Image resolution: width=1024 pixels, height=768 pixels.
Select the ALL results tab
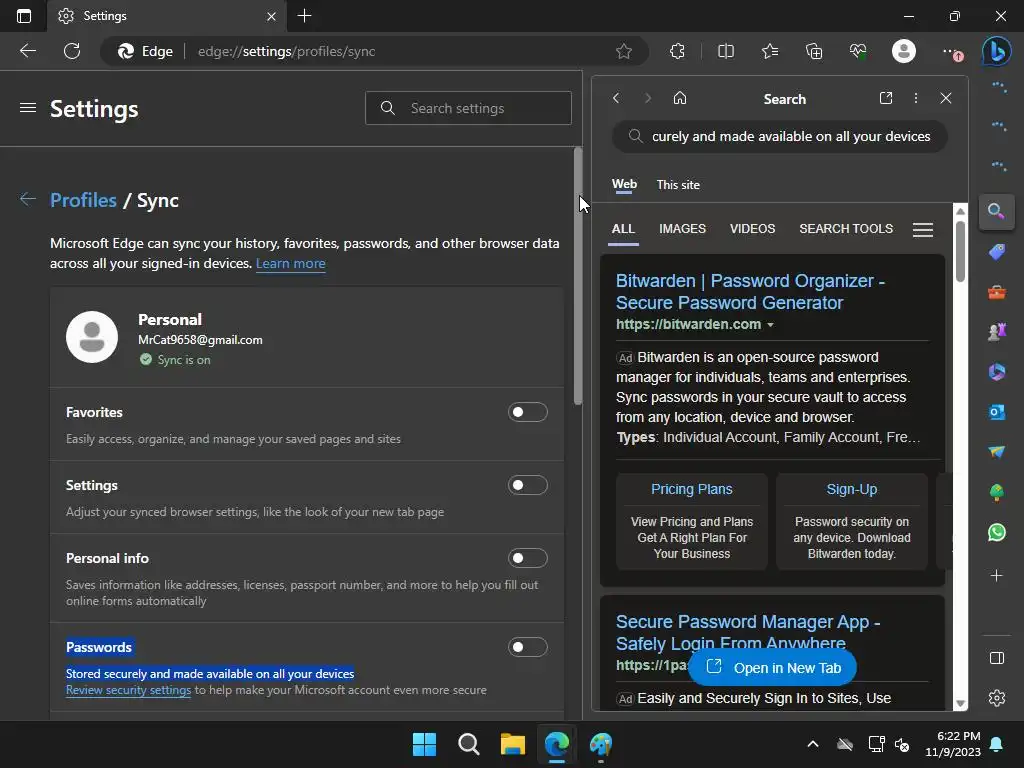click(x=623, y=229)
